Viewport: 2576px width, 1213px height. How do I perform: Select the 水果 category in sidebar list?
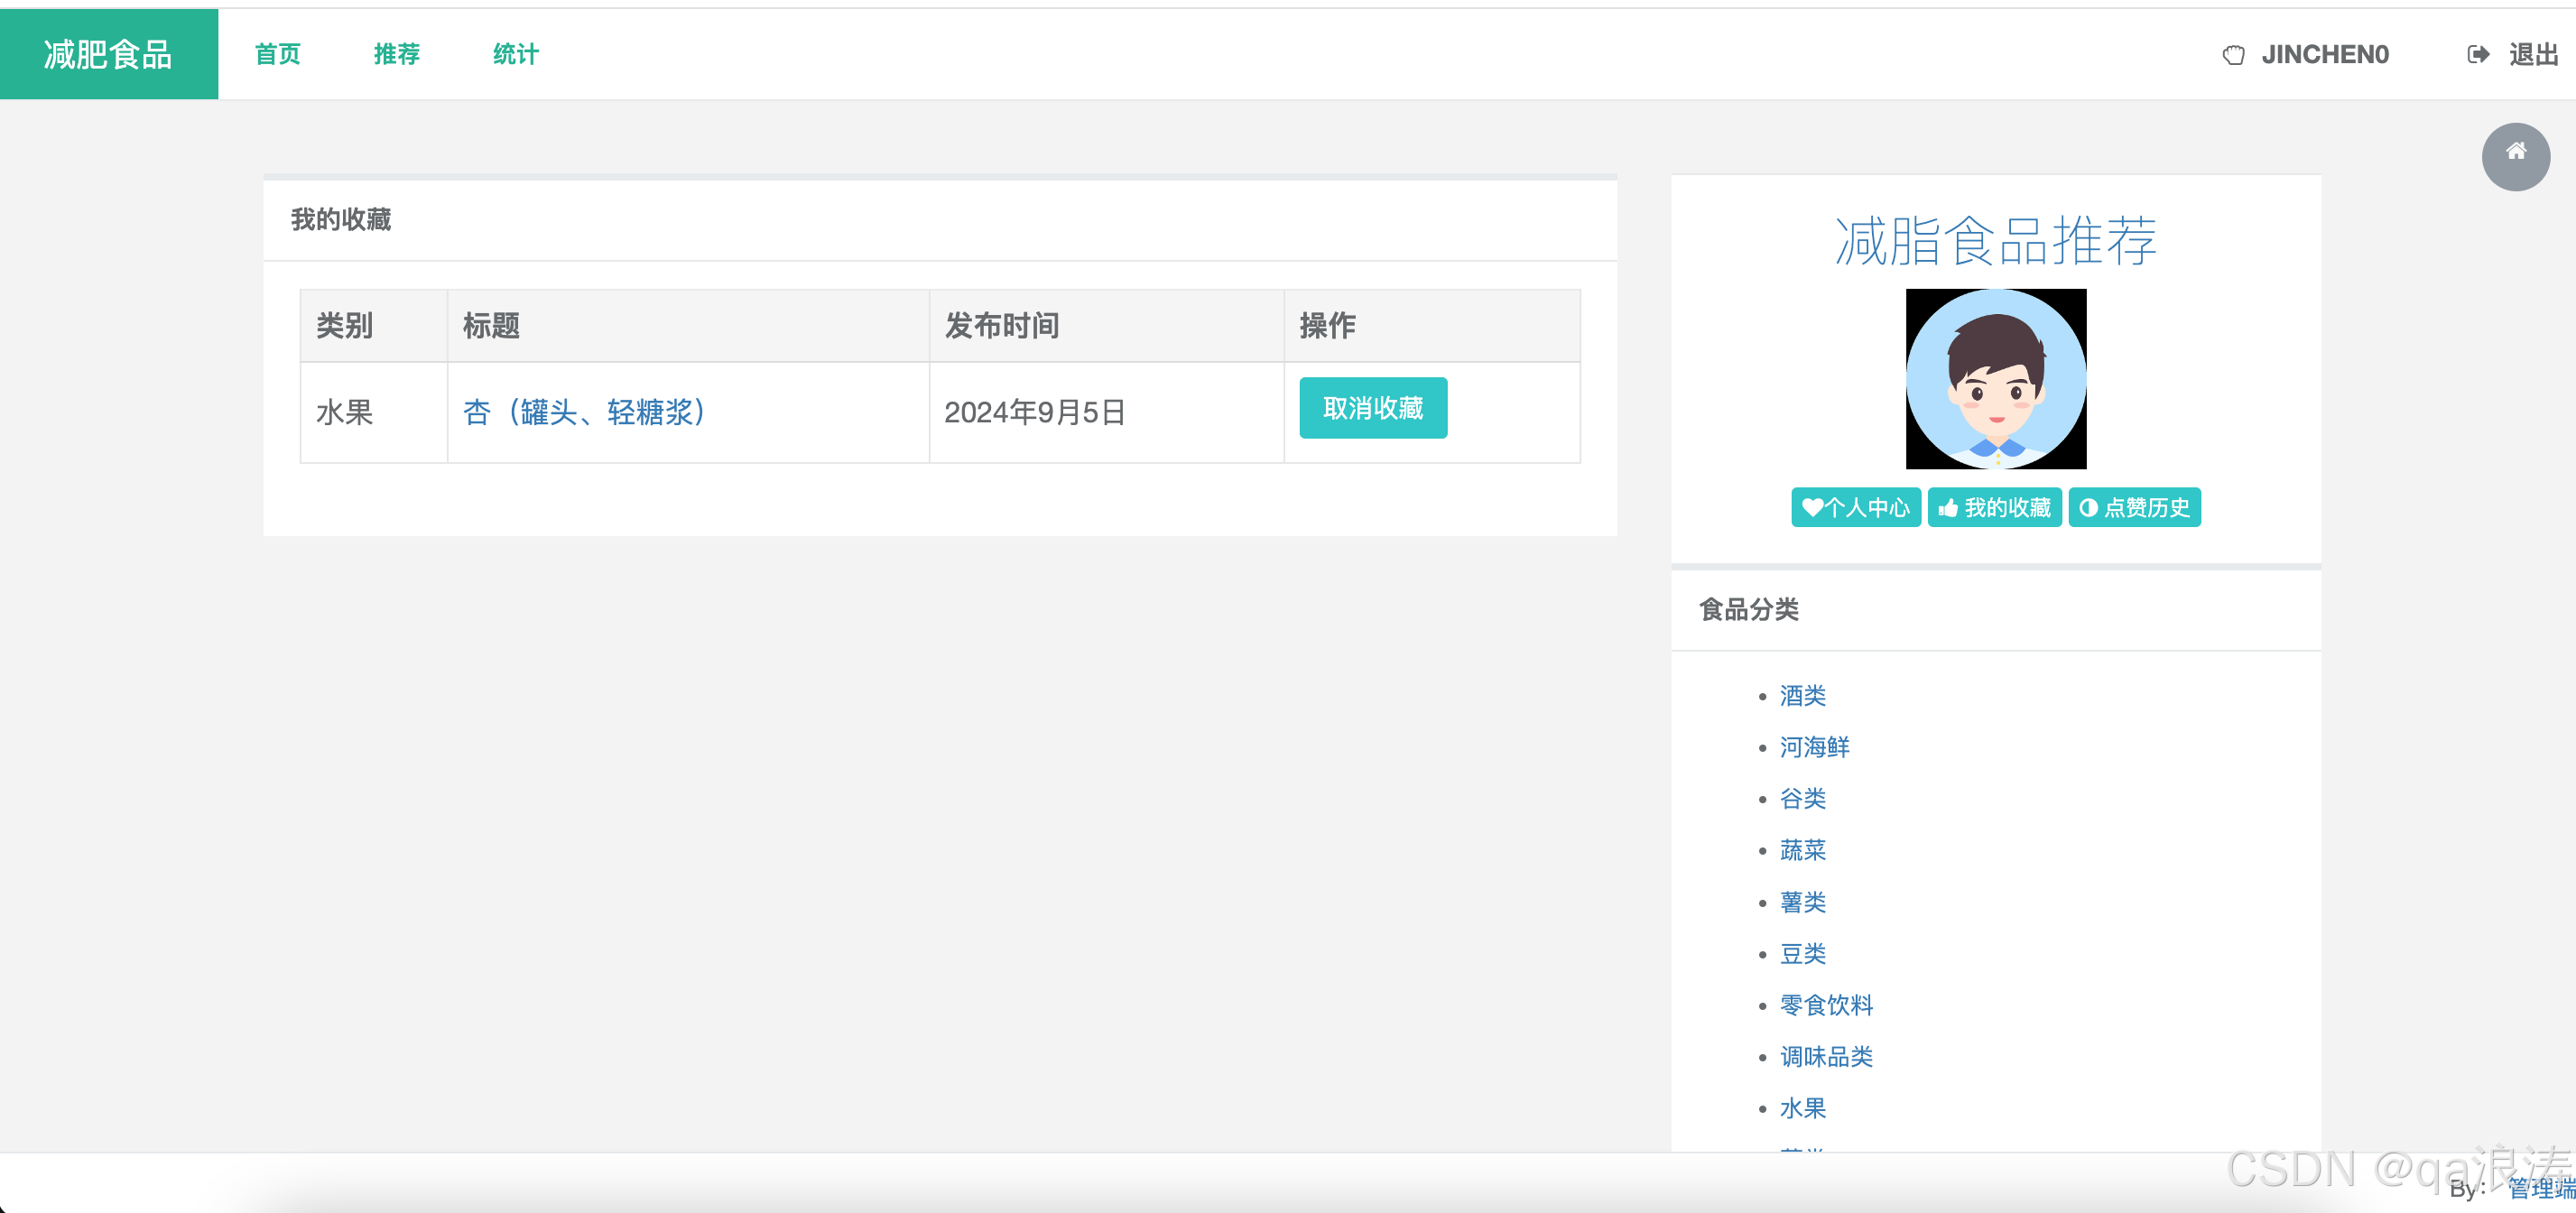1802,1108
